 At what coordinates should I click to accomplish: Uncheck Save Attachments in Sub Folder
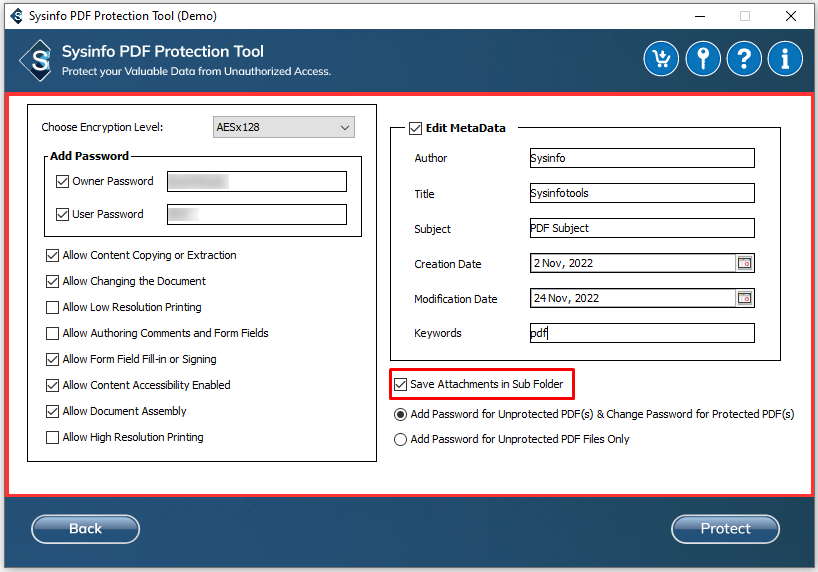pos(400,385)
